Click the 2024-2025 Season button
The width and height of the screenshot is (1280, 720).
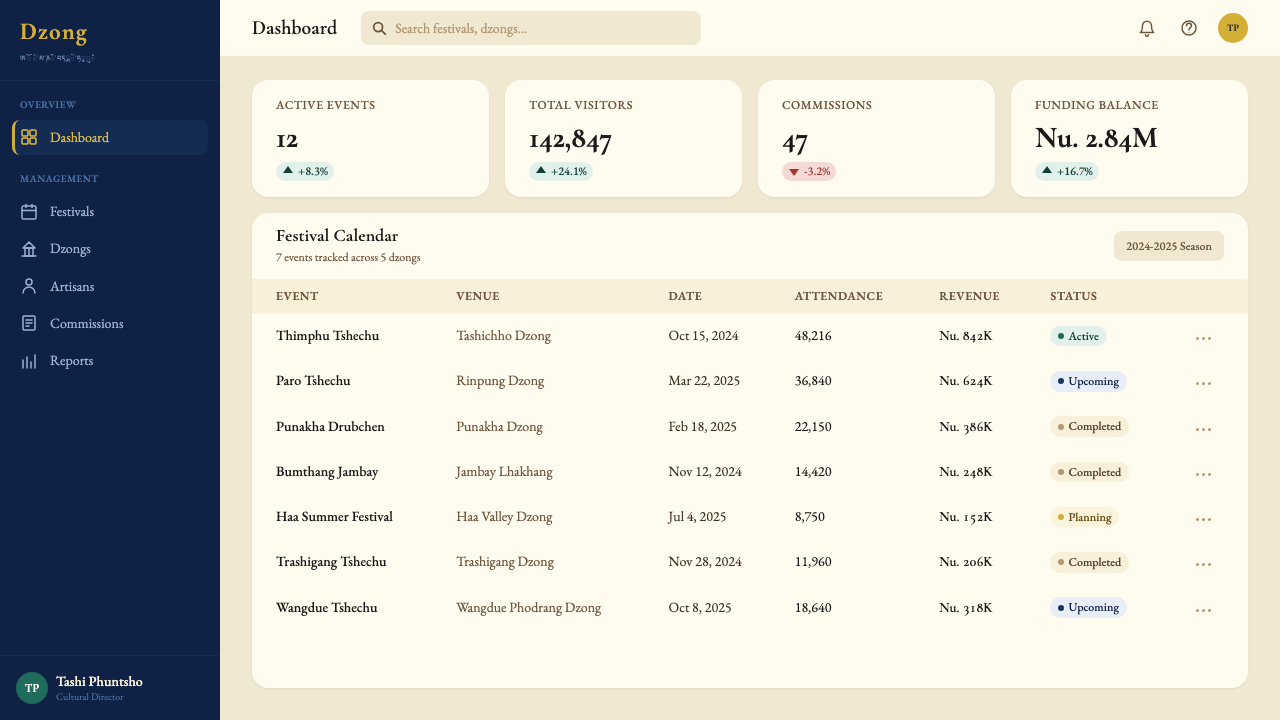click(x=1169, y=246)
